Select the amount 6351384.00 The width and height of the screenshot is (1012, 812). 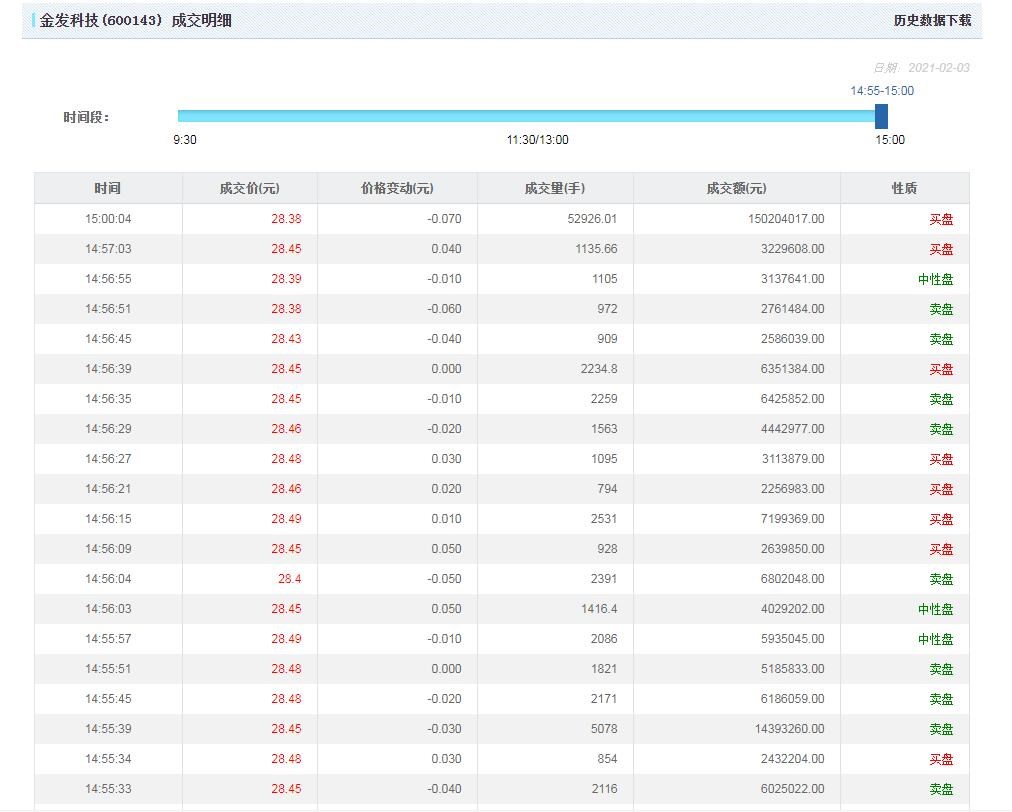[x=792, y=369]
